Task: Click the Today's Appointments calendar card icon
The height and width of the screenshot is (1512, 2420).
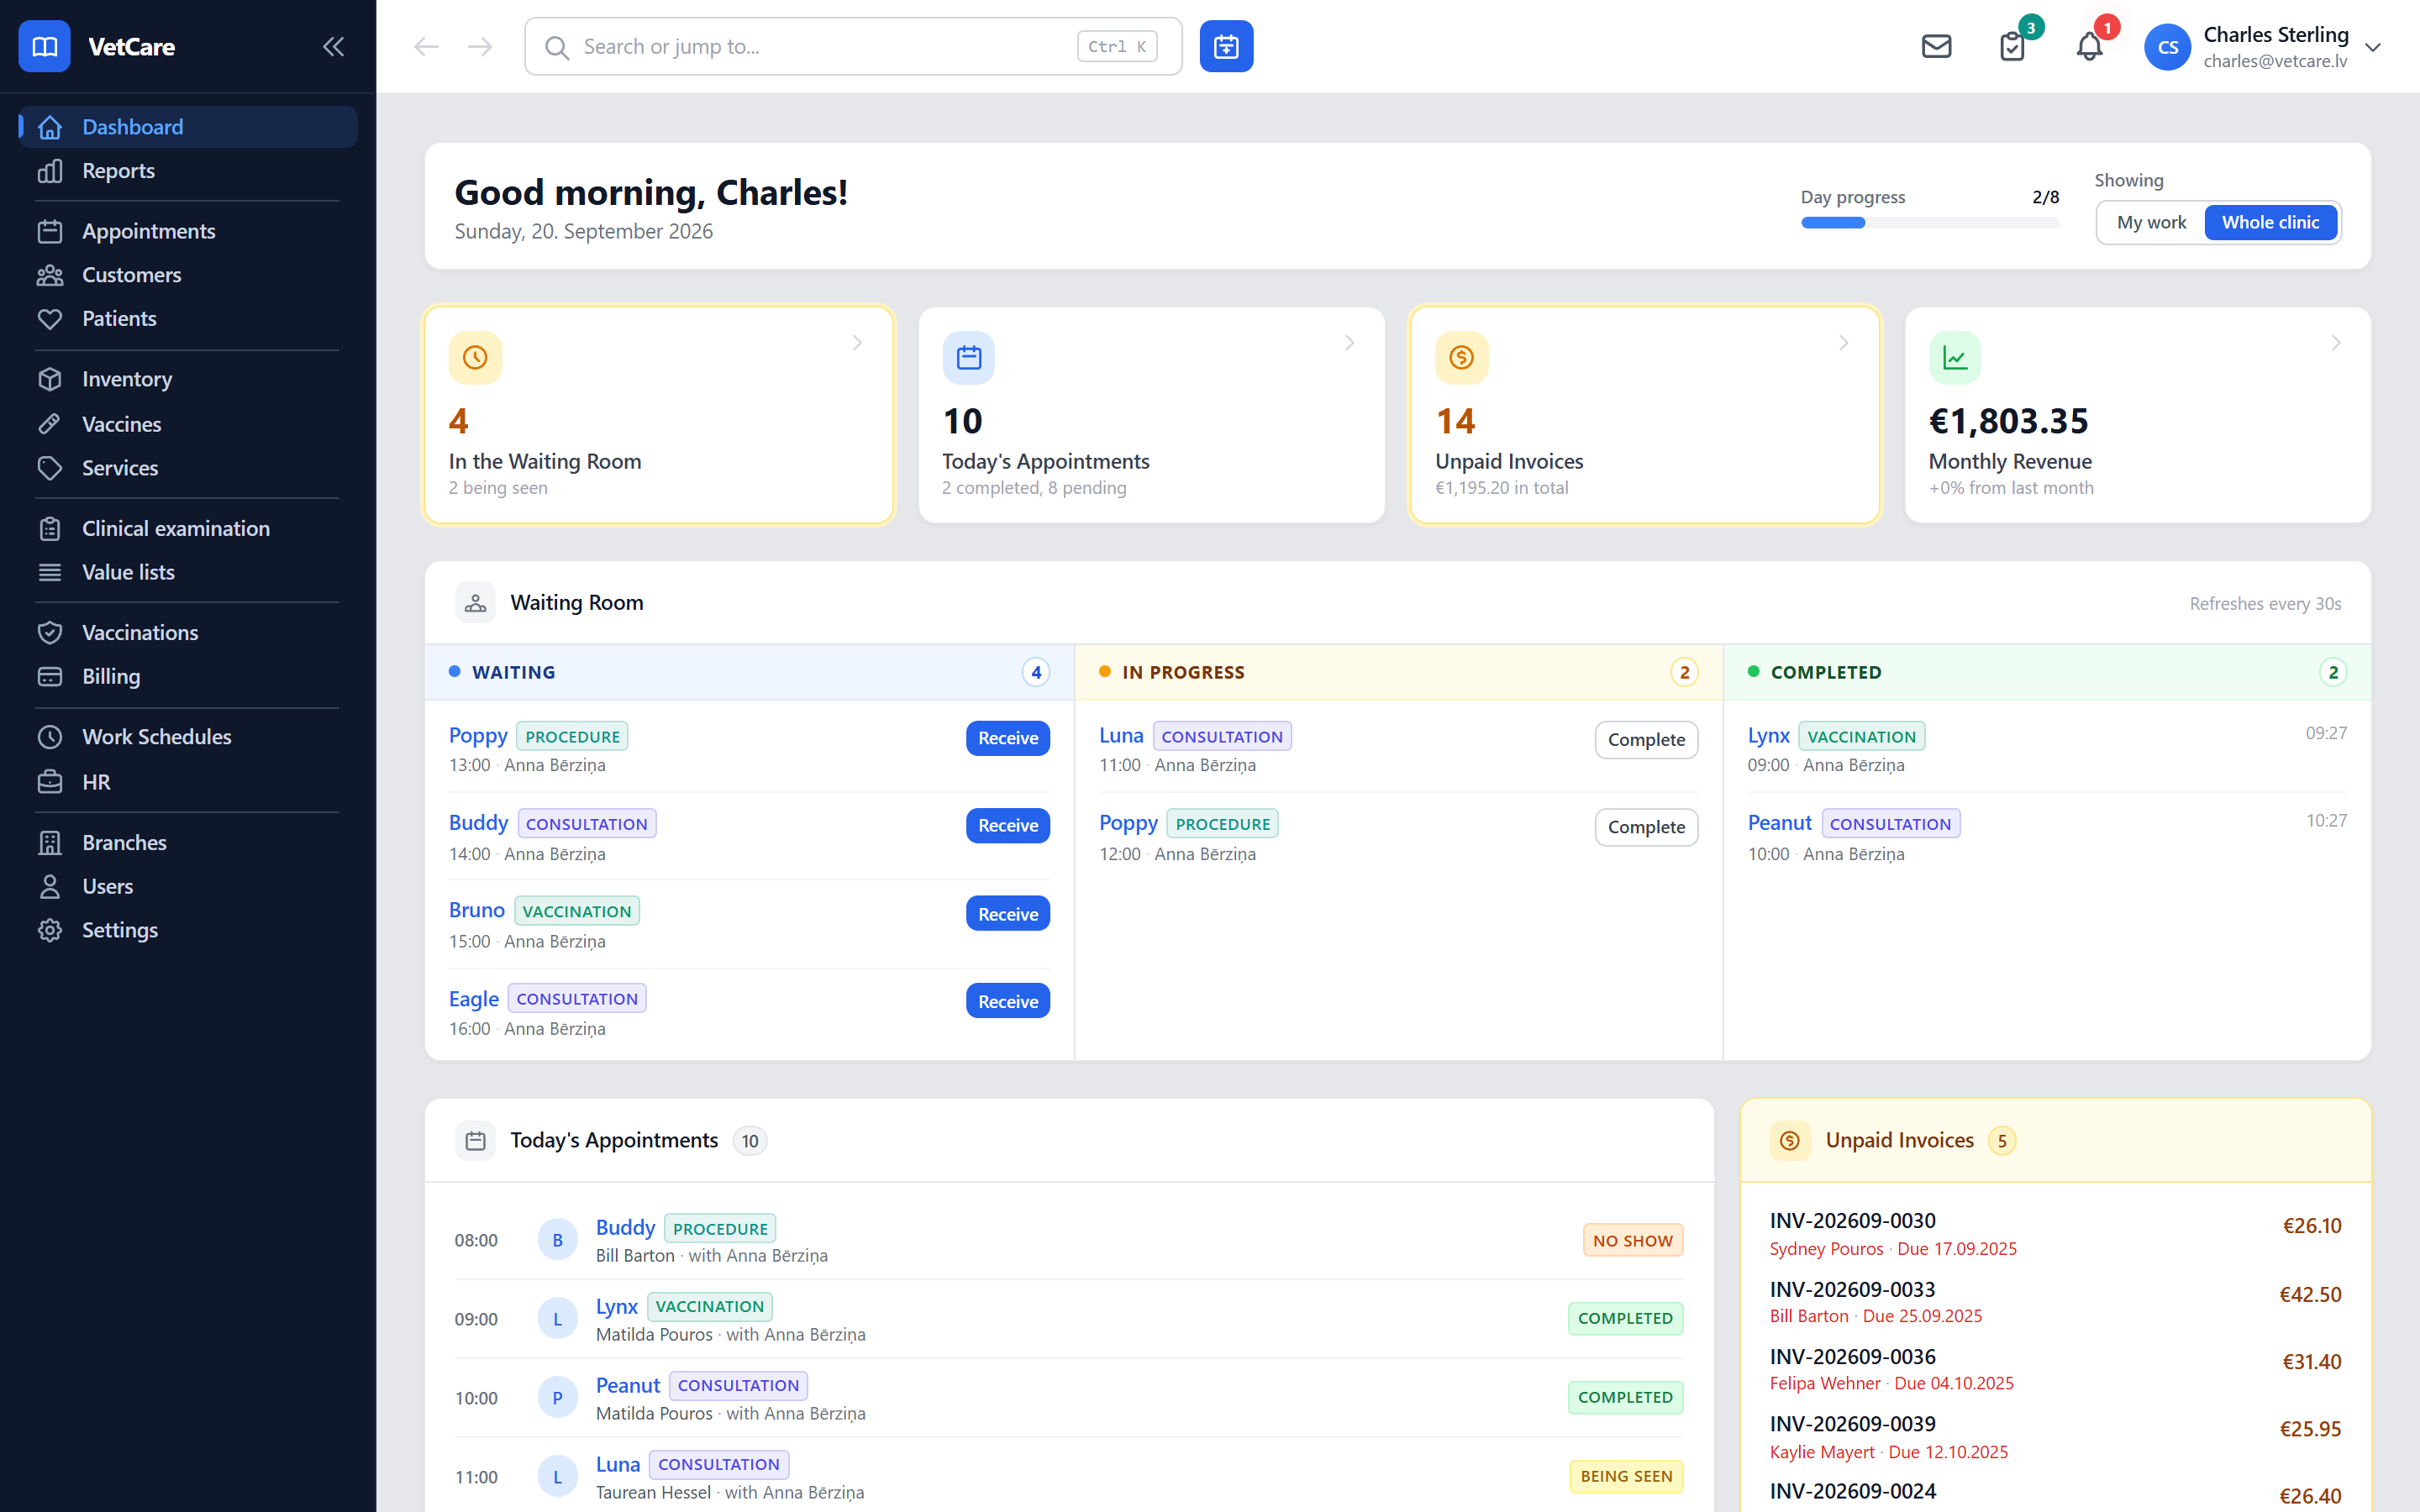Action: 968,357
